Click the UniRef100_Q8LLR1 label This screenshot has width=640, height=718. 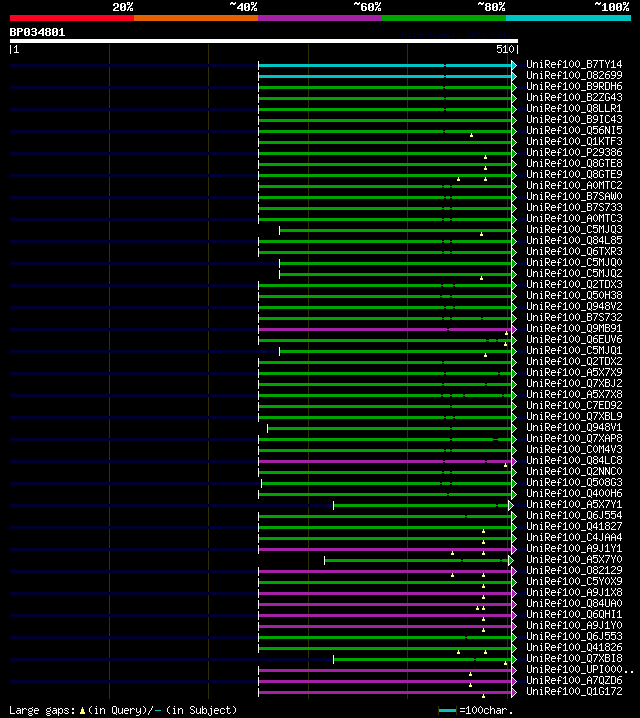coord(574,109)
